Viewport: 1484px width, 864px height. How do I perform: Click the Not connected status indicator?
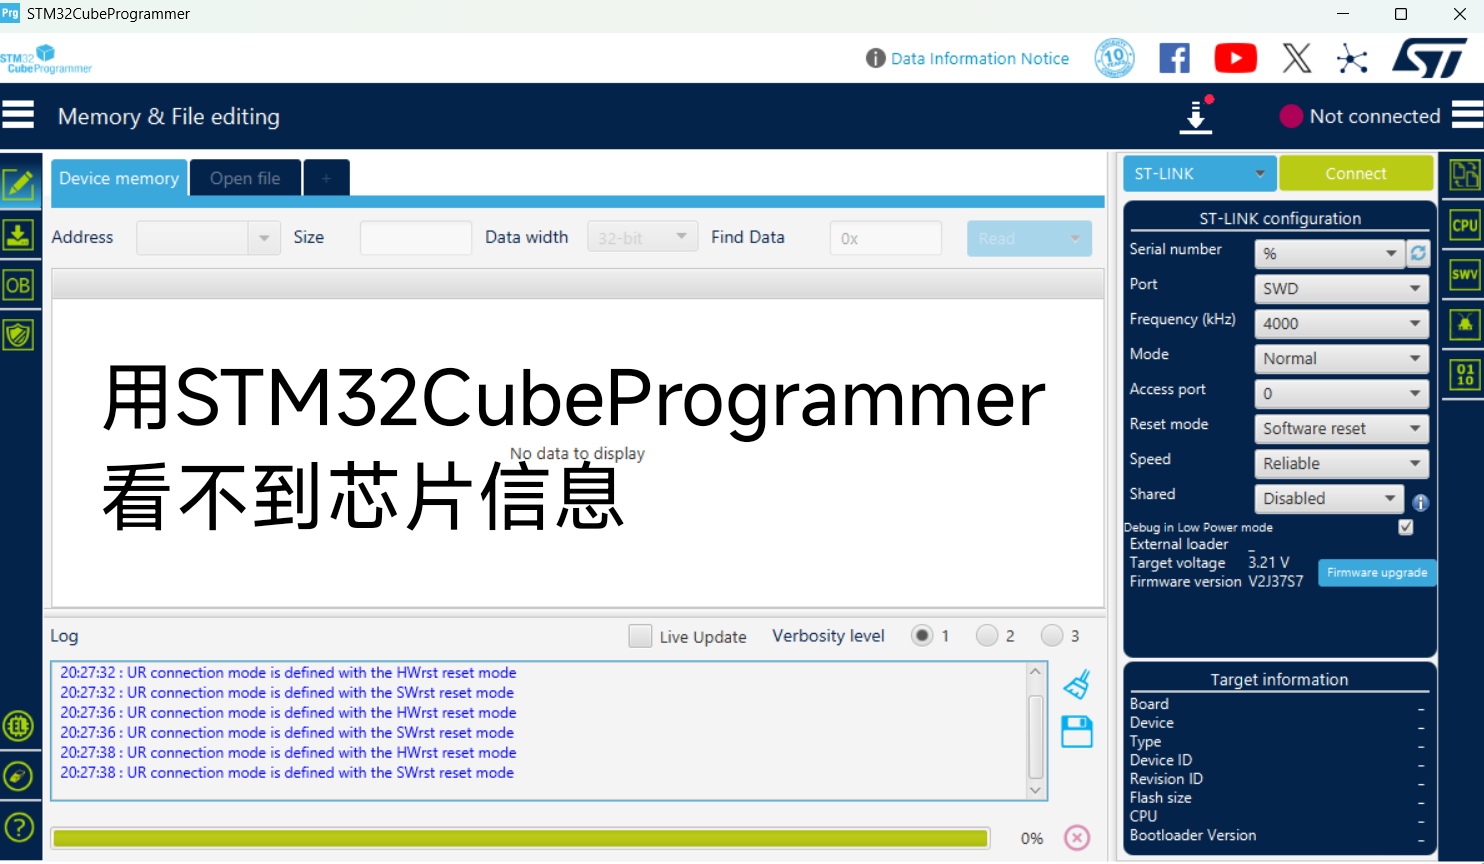click(x=1360, y=116)
